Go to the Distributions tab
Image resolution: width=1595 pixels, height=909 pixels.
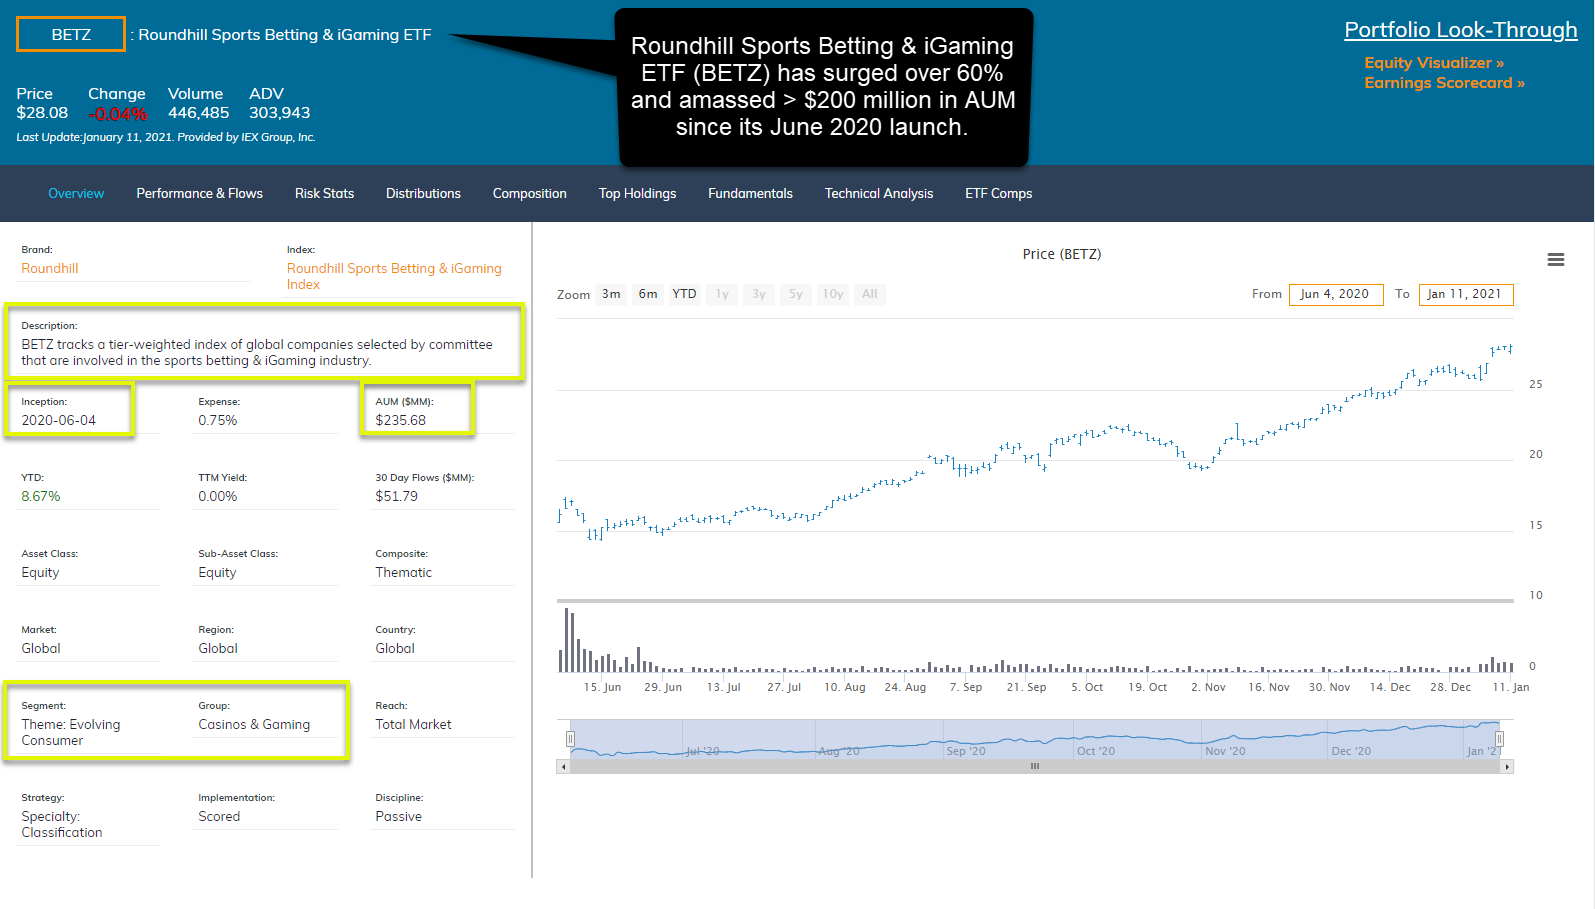pos(423,194)
